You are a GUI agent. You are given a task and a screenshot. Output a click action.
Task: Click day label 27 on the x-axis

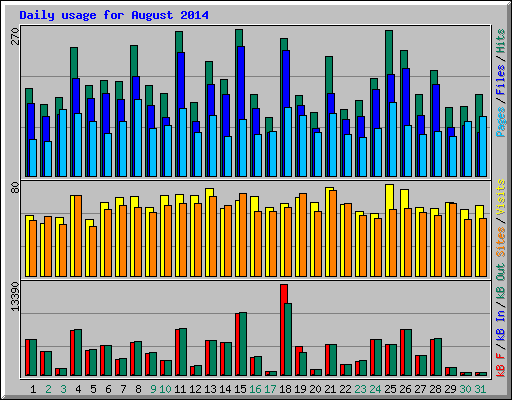[420, 389]
